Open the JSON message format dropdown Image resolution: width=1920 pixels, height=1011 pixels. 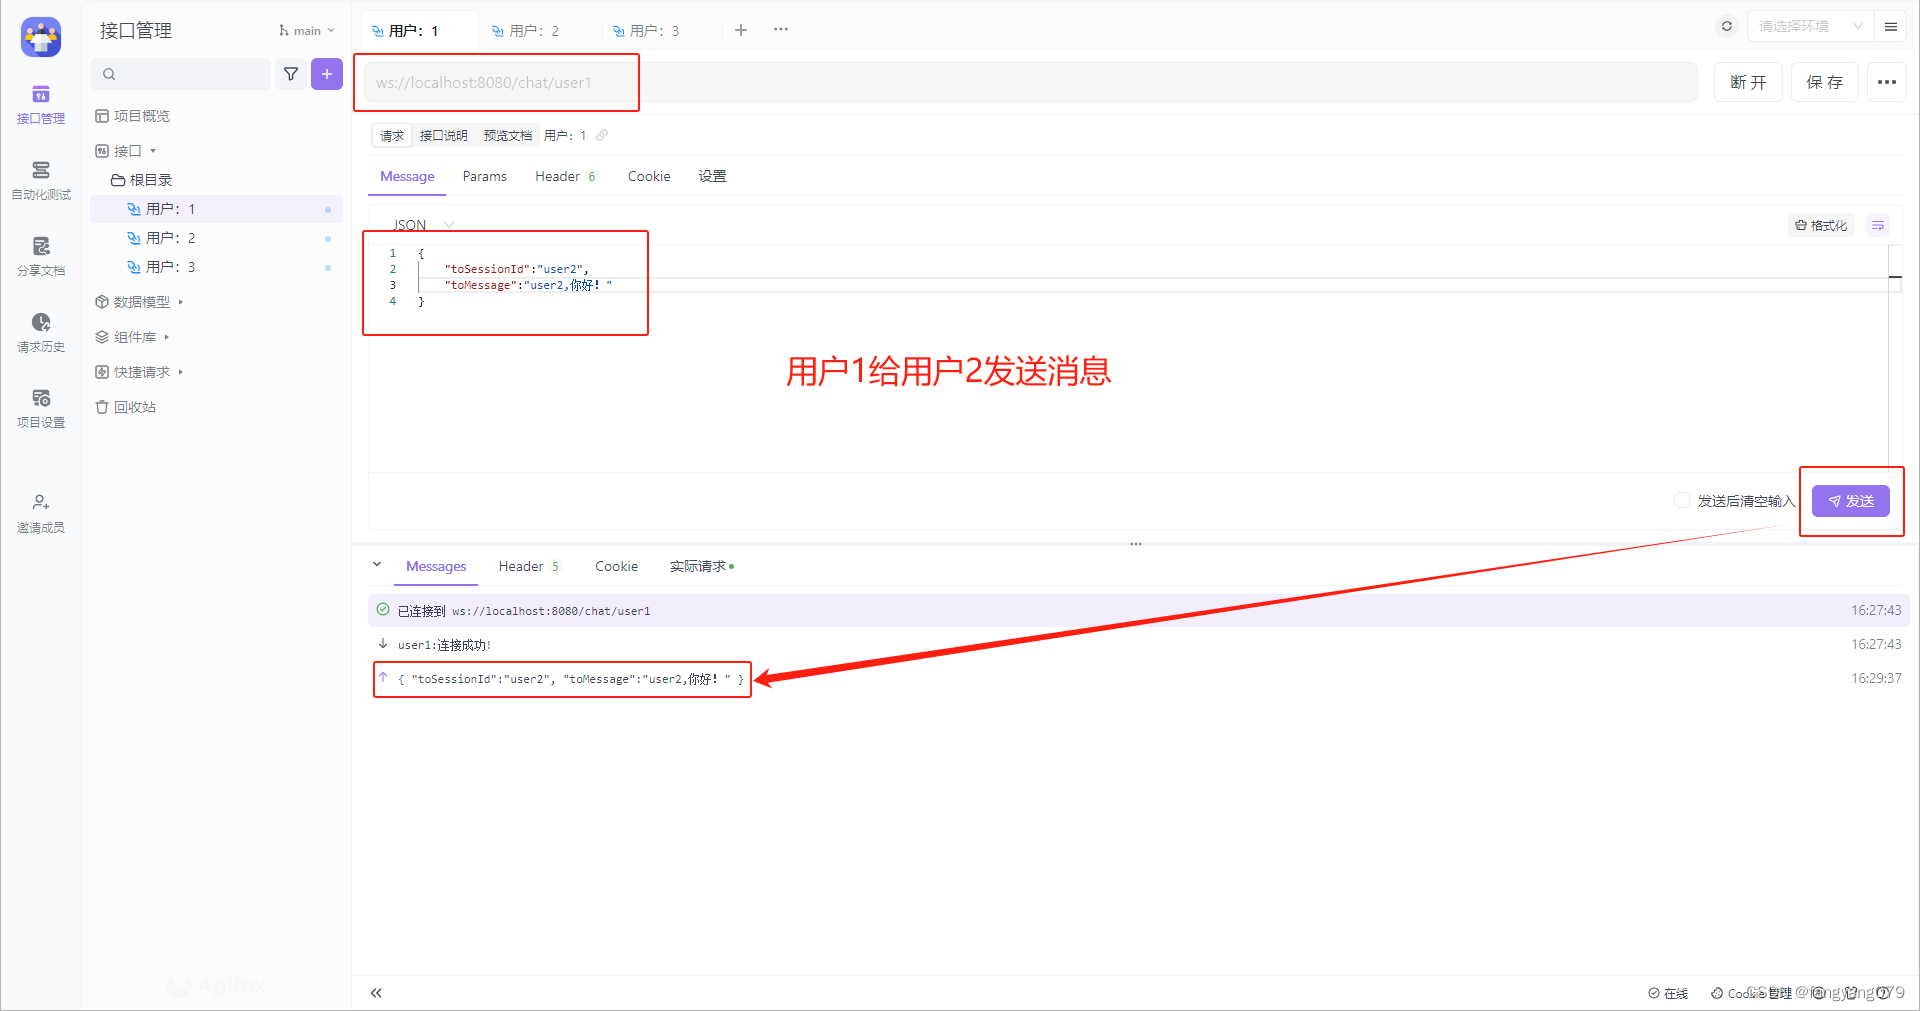point(423,225)
